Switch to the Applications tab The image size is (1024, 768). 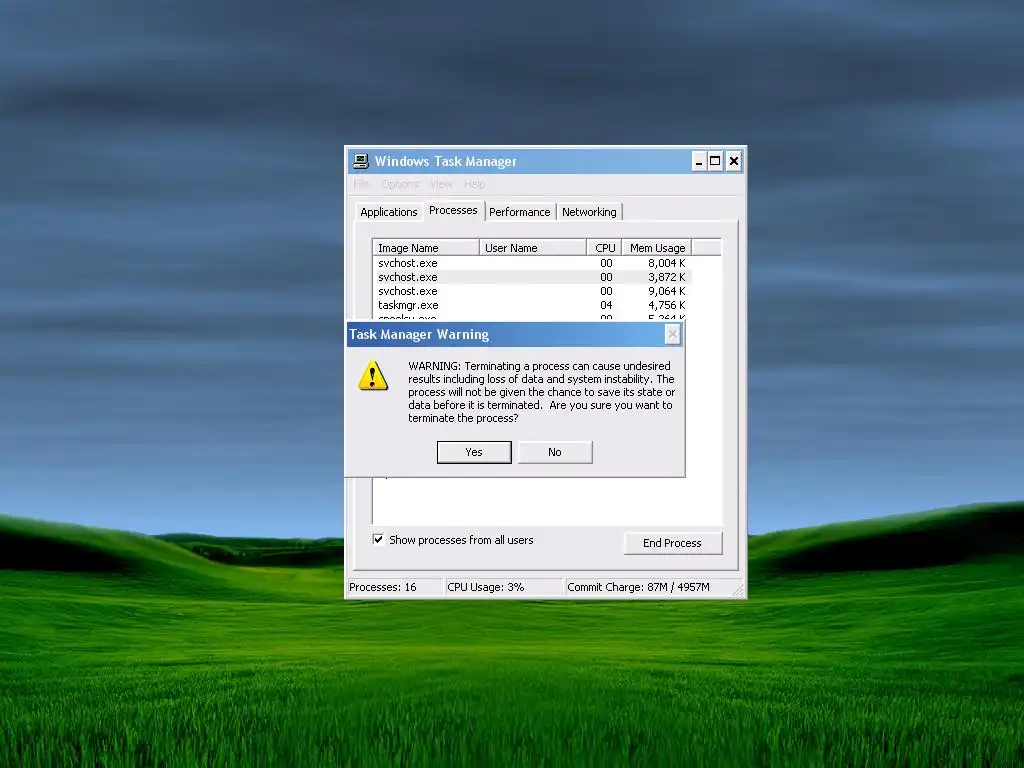pos(389,212)
